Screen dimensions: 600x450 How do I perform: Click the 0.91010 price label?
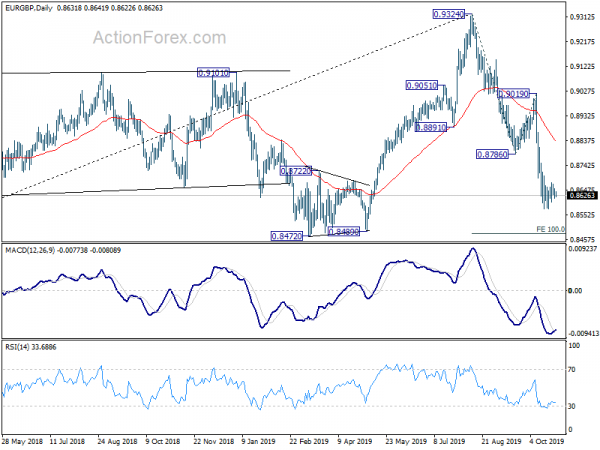(x=213, y=73)
